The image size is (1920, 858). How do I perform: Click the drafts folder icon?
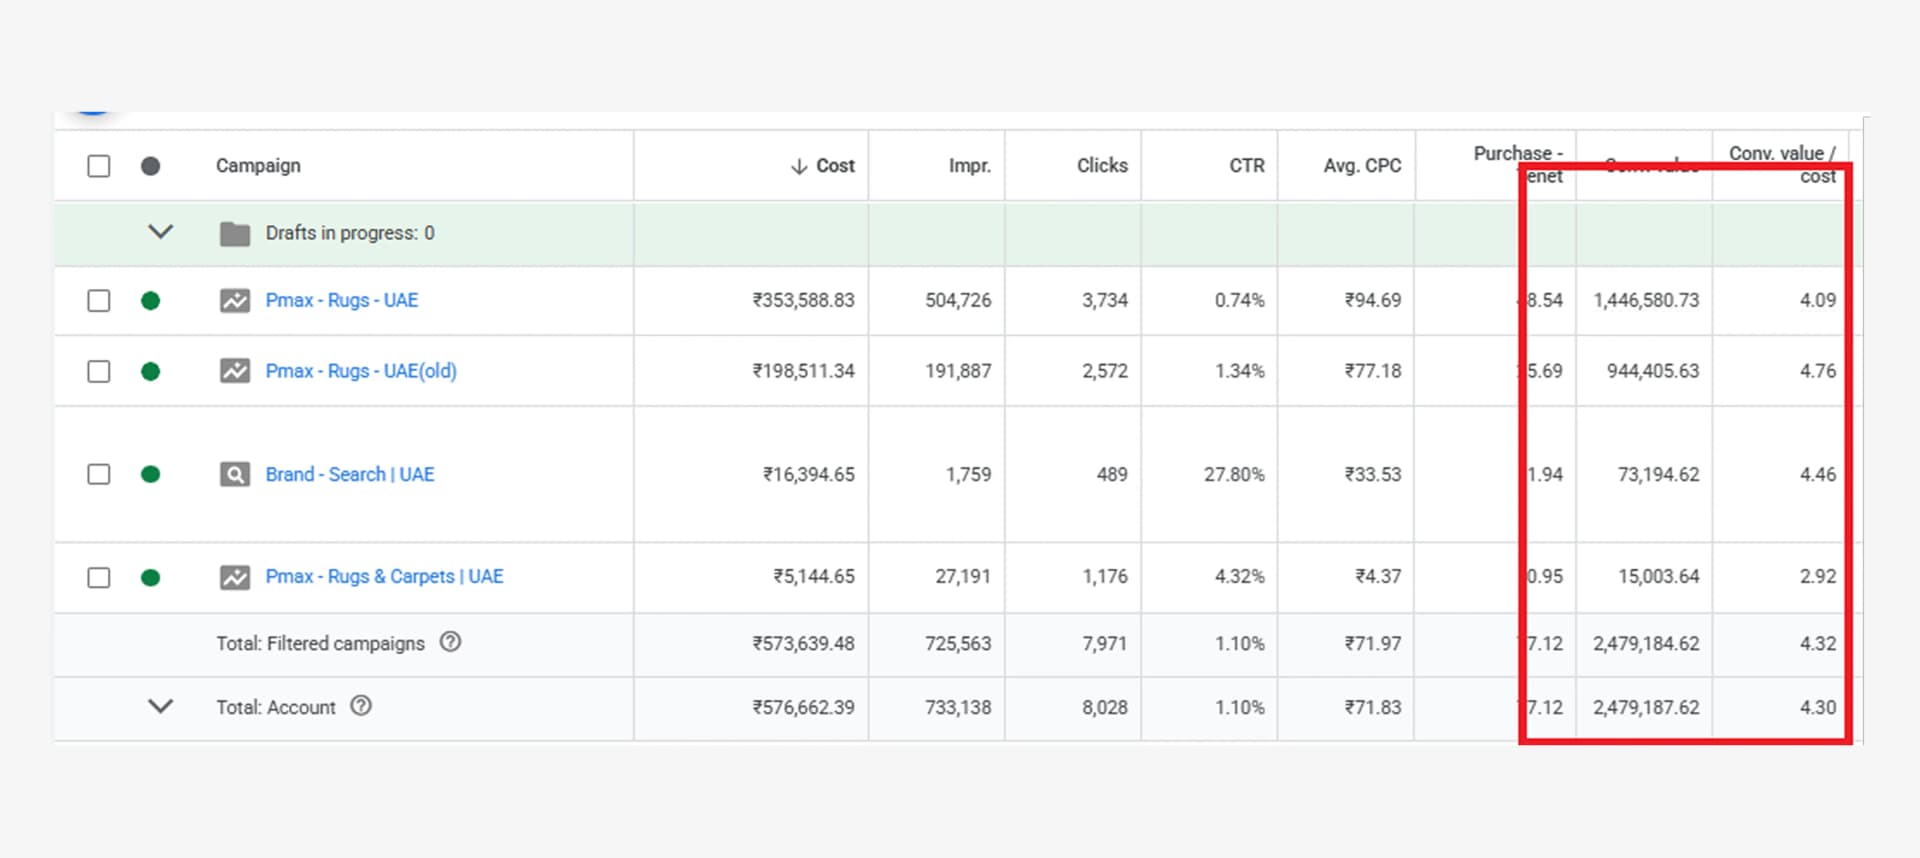(x=235, y=234)
